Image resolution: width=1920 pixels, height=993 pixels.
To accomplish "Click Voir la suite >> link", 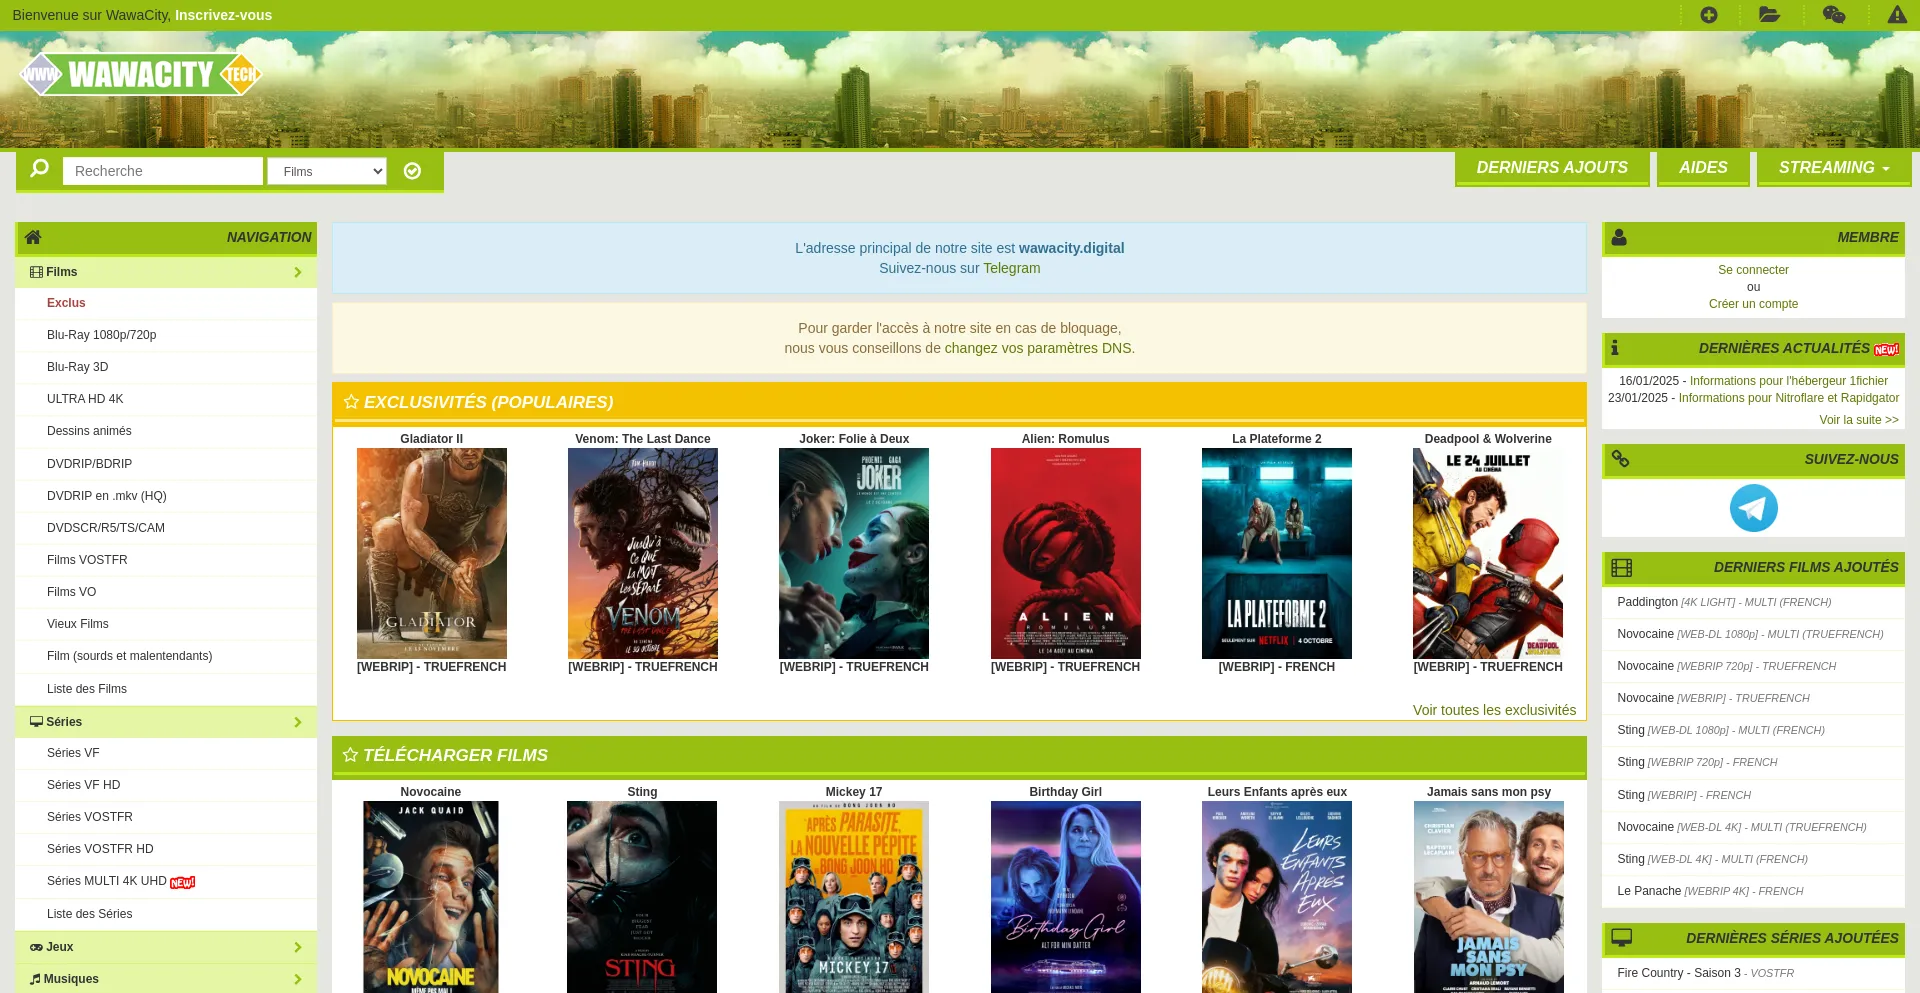I will (x=1859, y=420).
